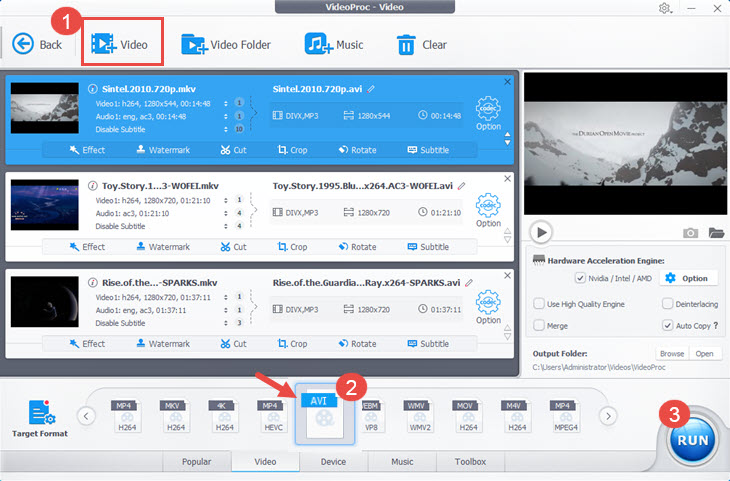
Task: Enable Deinterlacing checkbox
Action: coord(667,304)
